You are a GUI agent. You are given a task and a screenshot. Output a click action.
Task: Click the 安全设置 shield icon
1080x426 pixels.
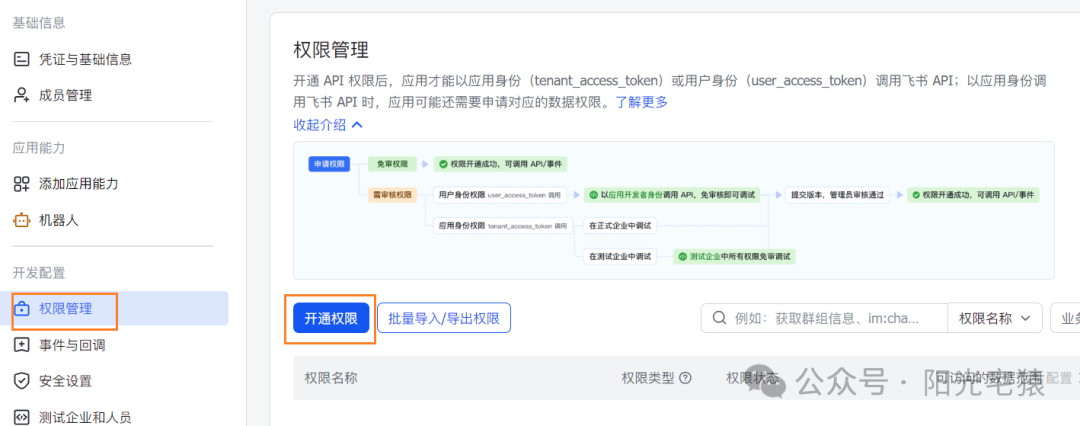22,381
